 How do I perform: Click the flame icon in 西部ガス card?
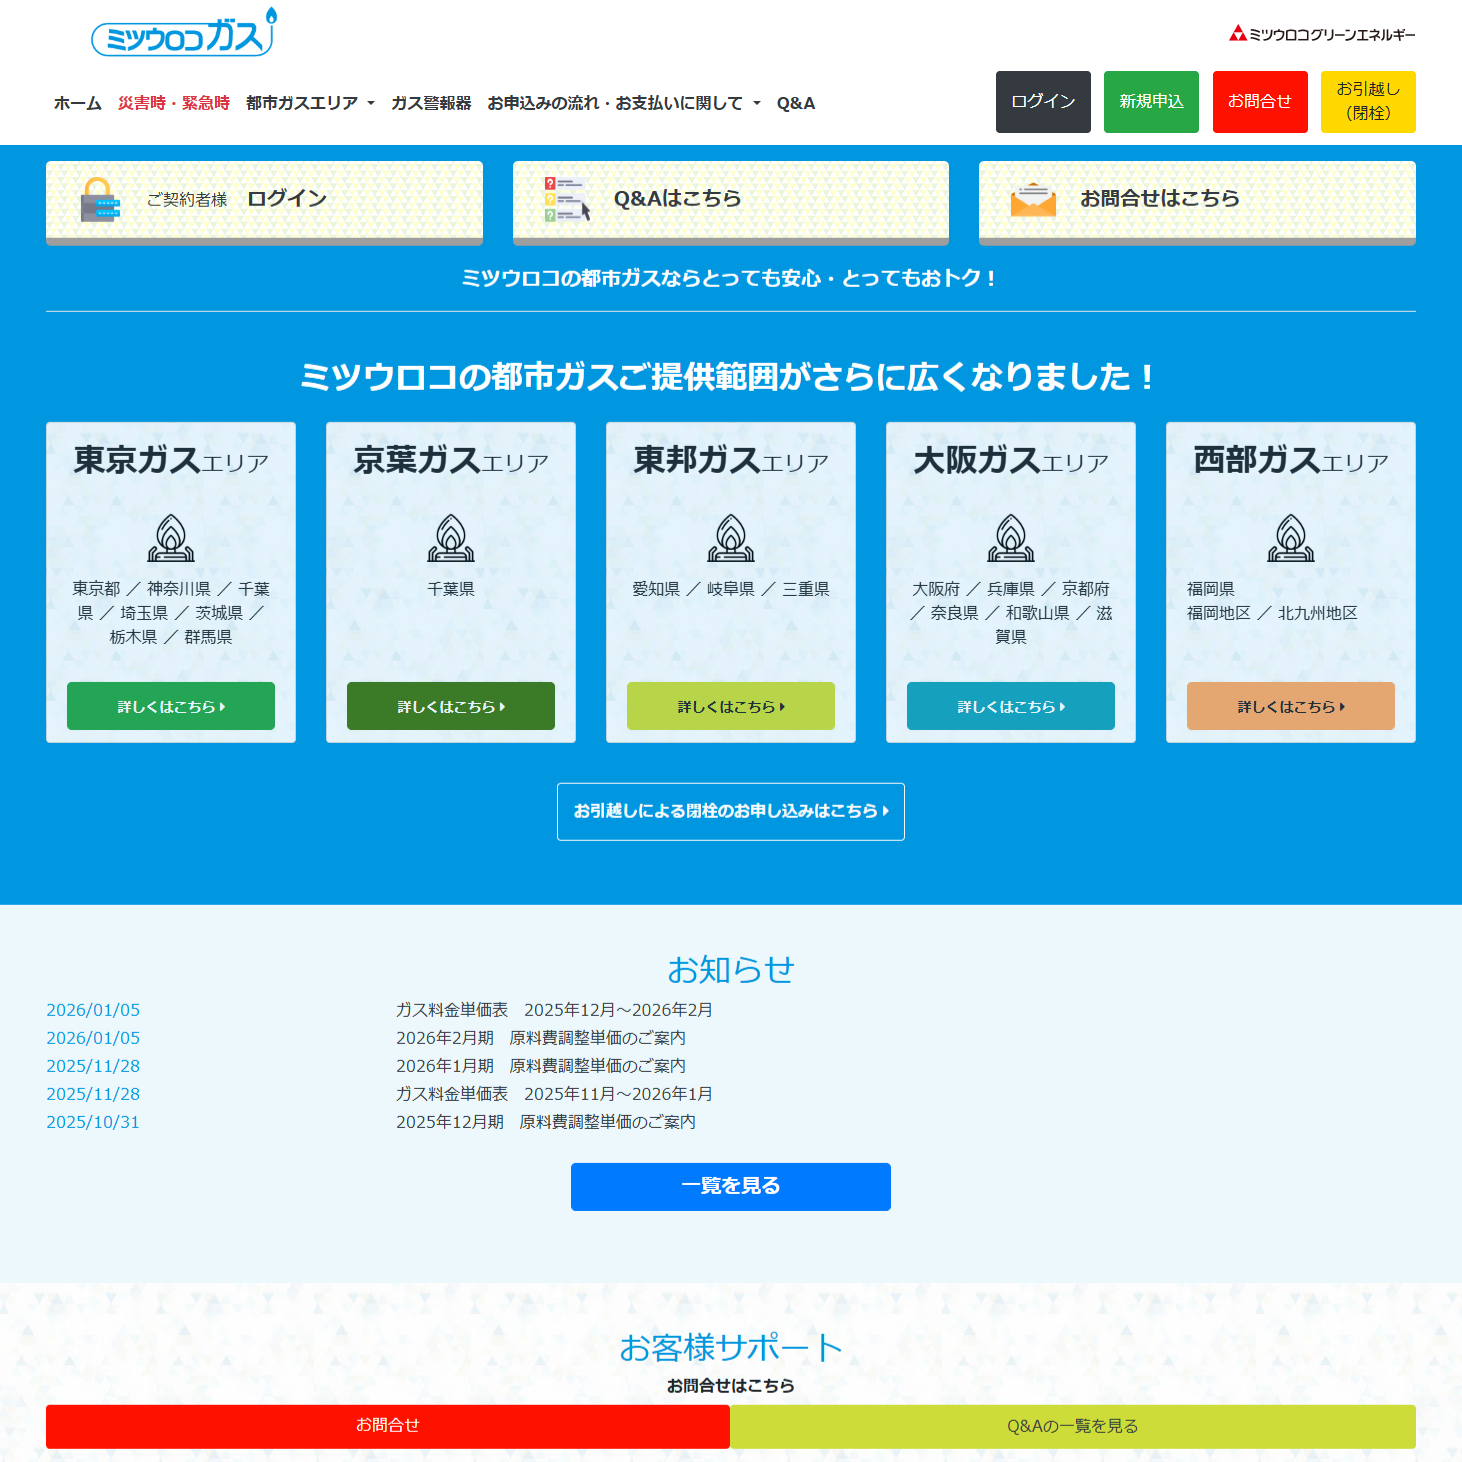coord(1291,538)
